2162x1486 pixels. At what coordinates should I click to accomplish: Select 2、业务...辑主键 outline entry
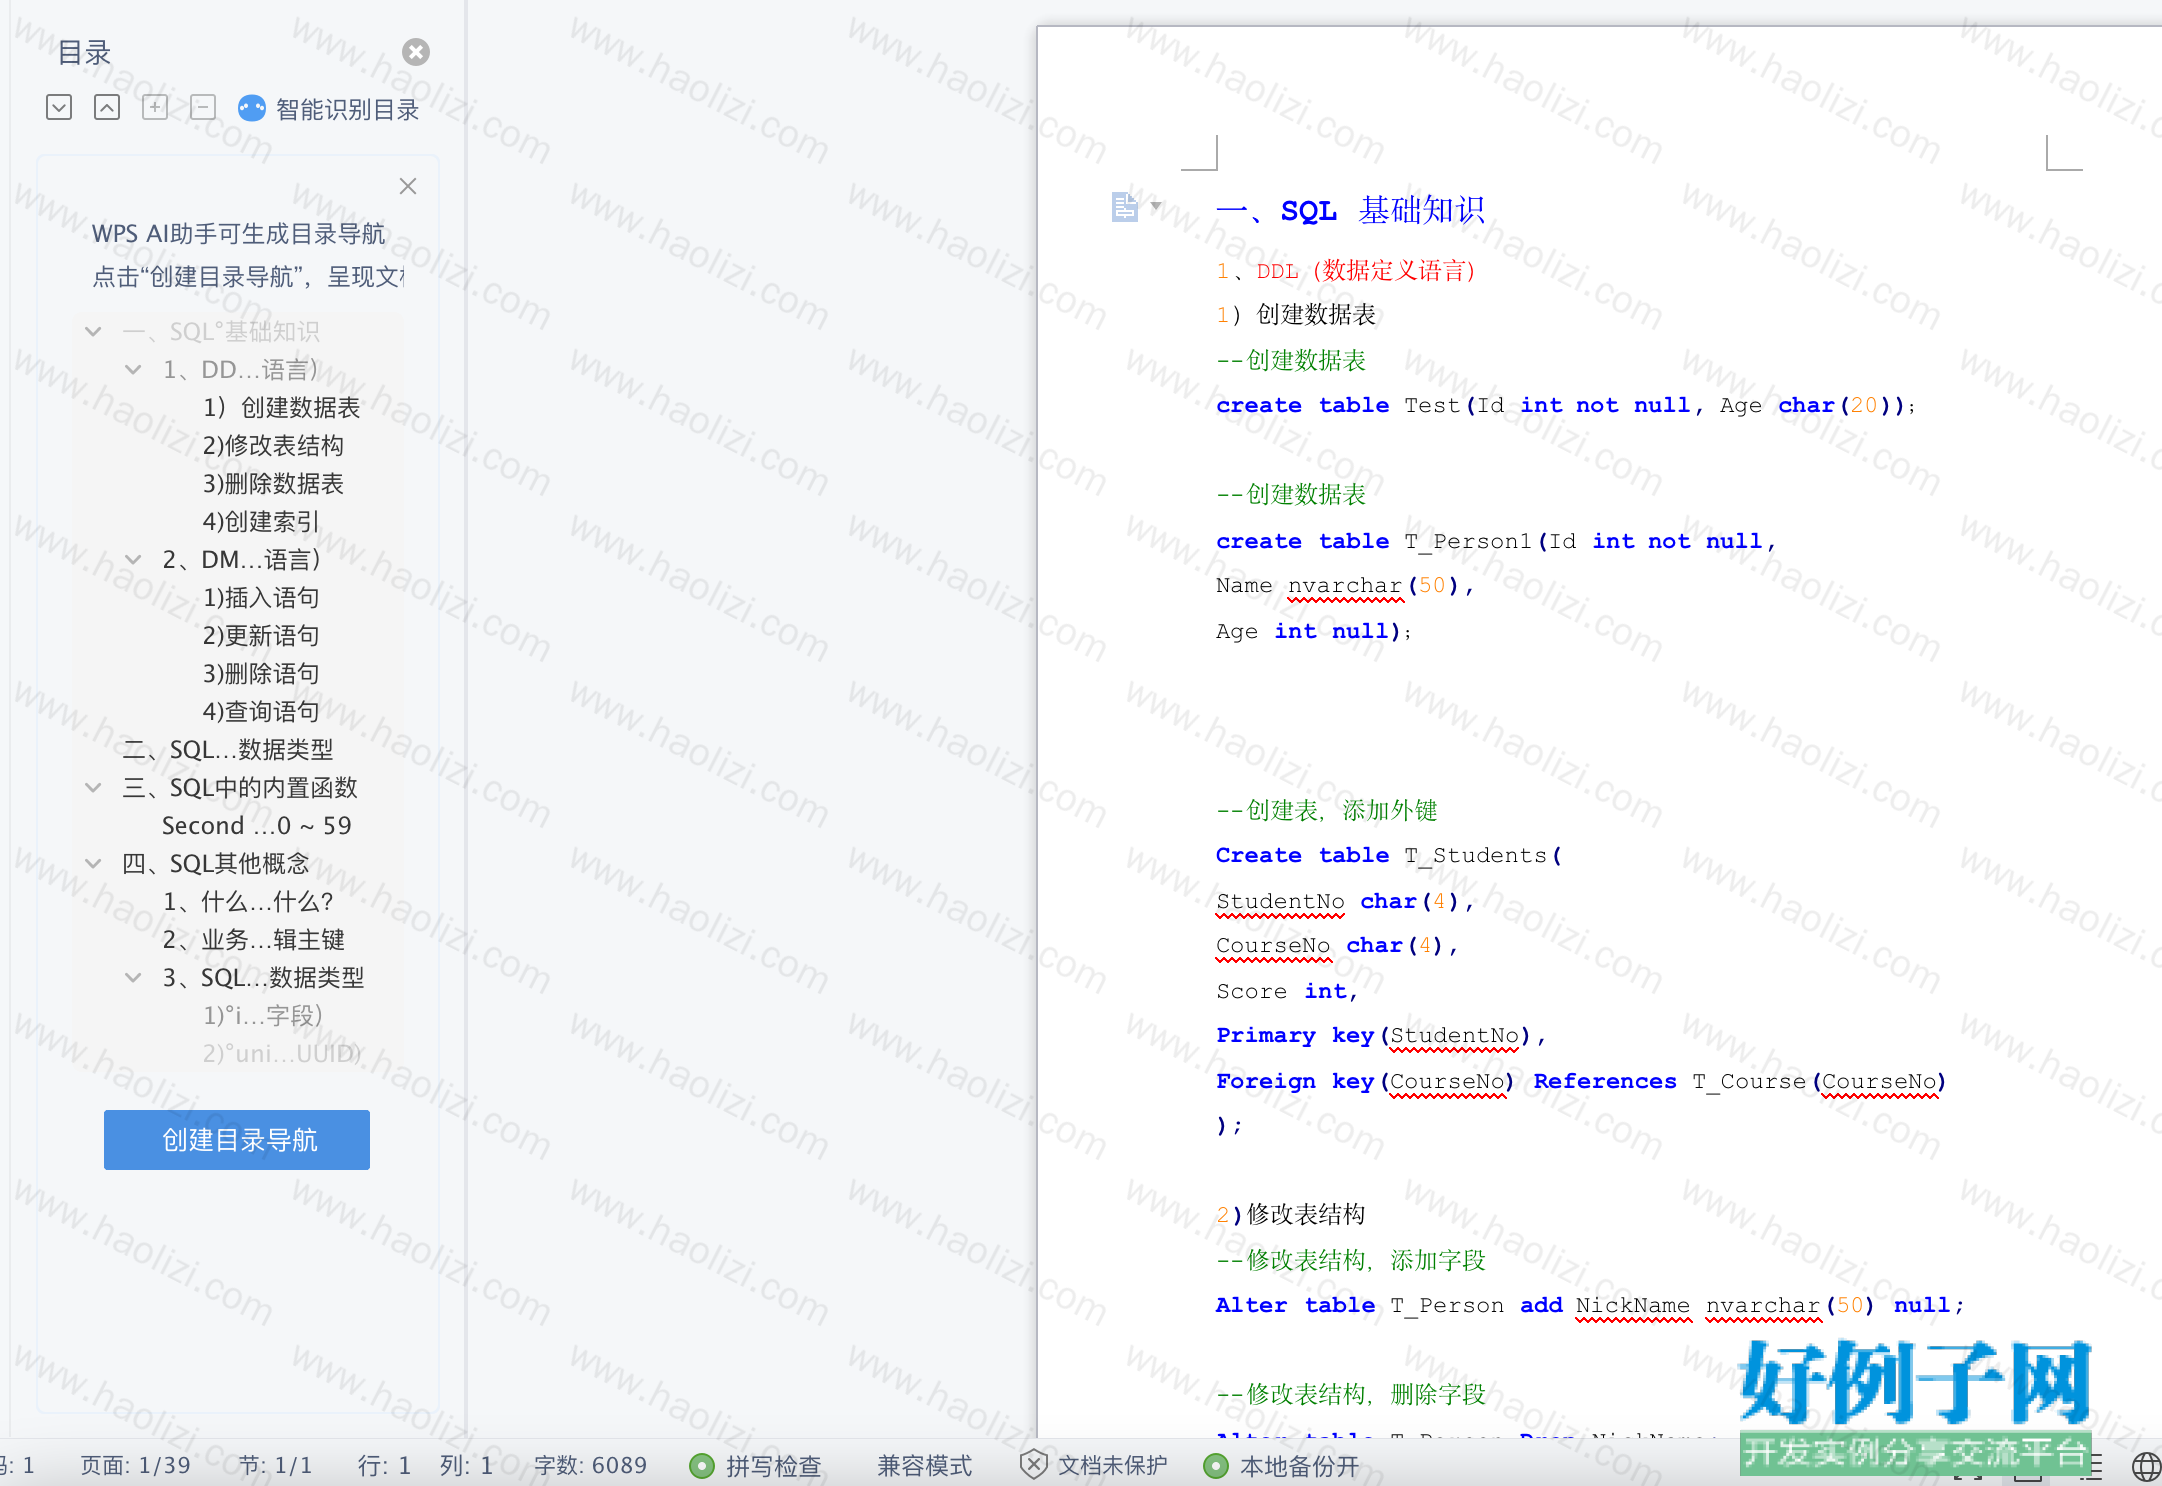(253, 939)
